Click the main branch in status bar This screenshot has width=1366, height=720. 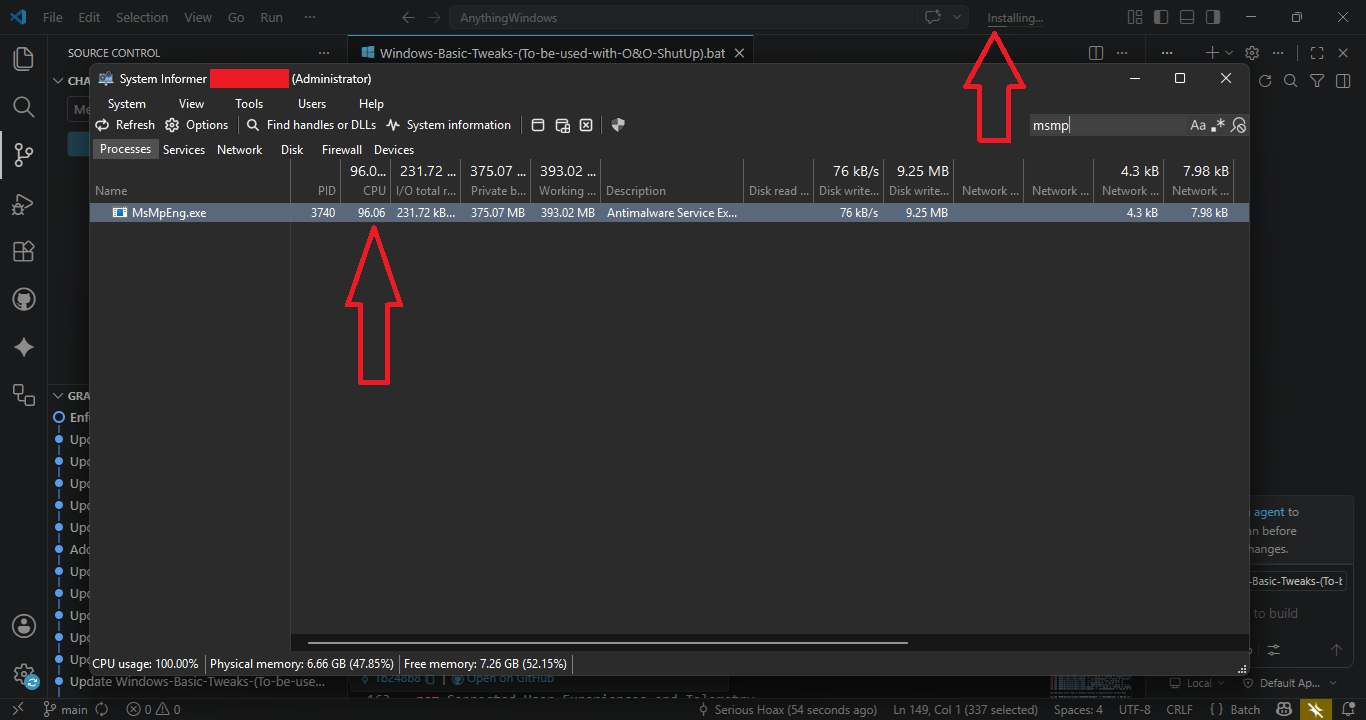pyautogui.click(x=66, y=710)
